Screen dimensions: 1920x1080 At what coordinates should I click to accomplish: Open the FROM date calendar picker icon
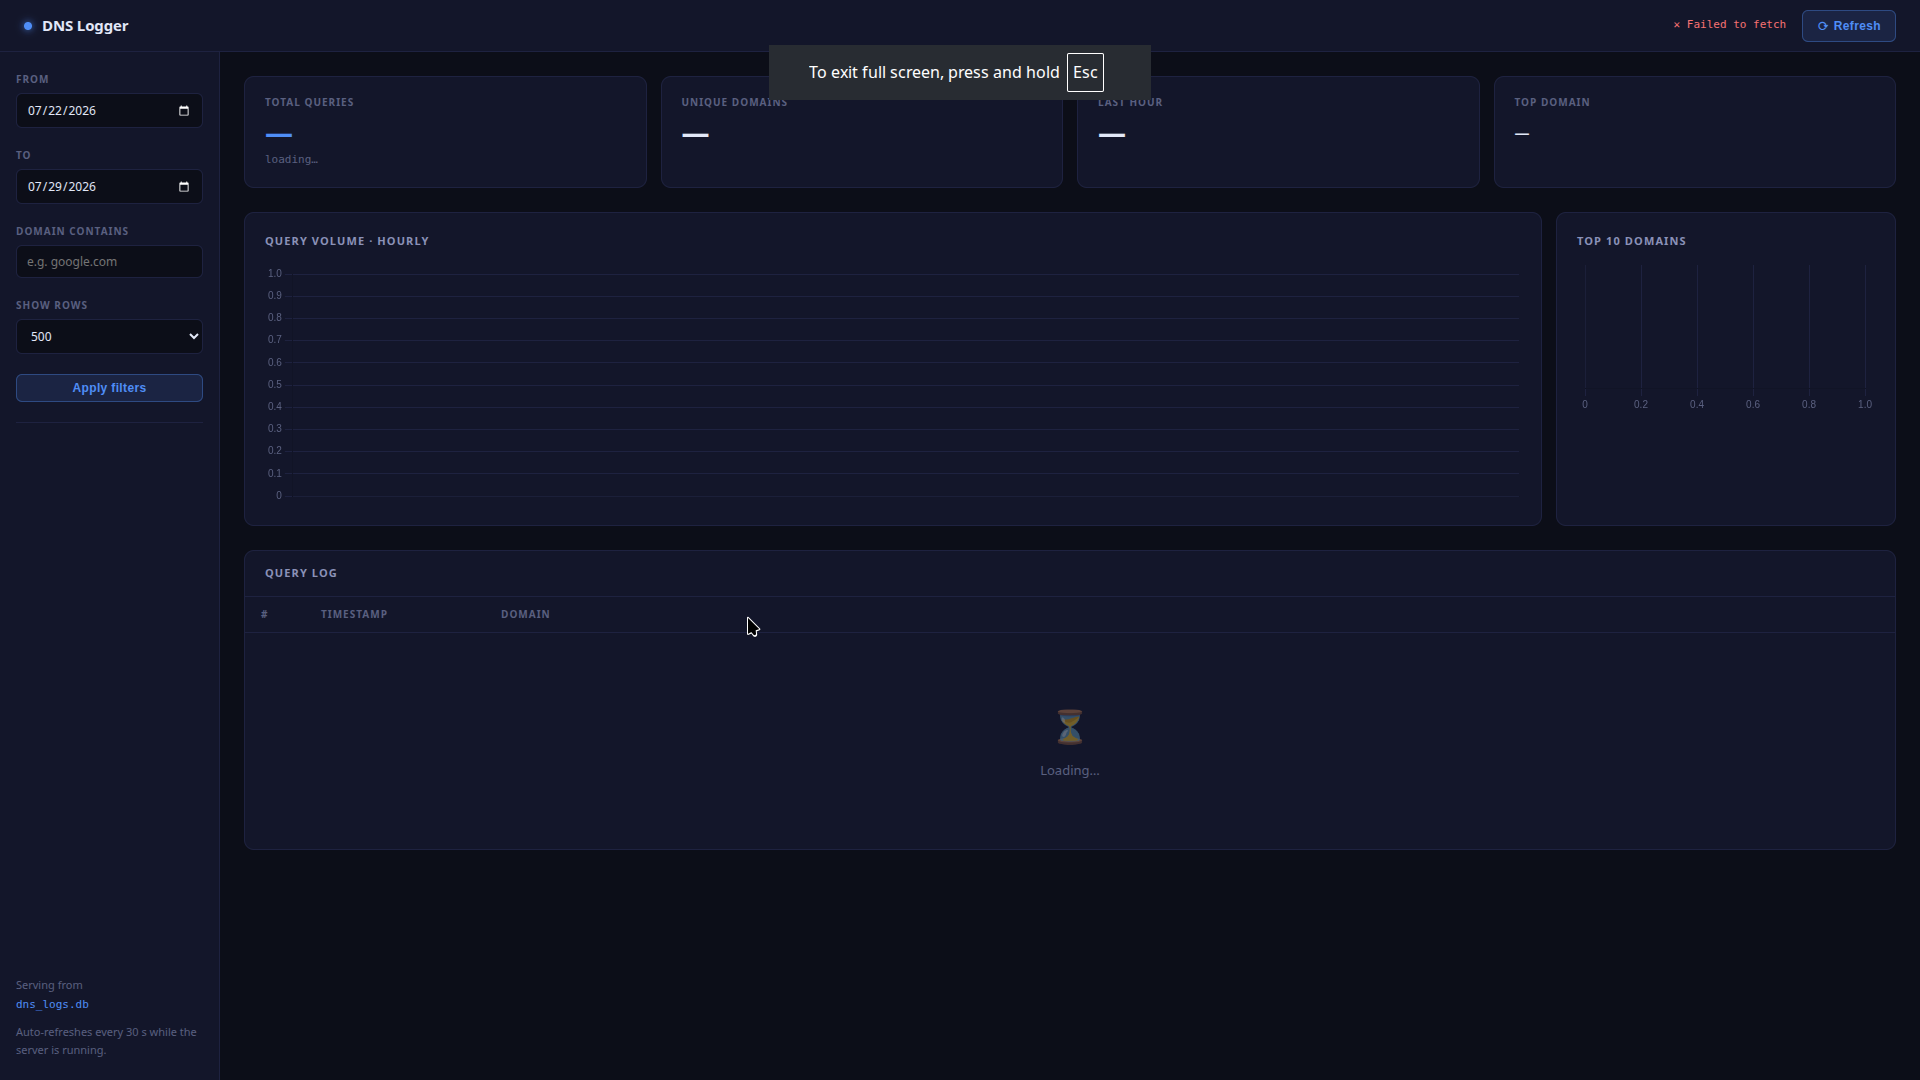point(183,111)
